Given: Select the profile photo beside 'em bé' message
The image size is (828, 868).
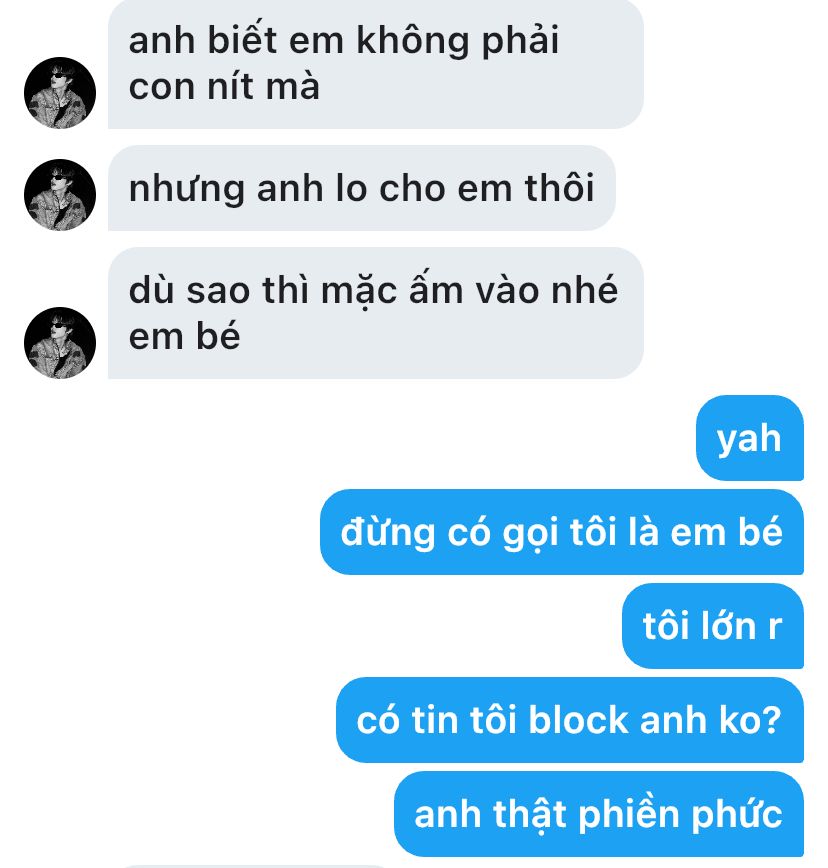Looking at the screenshot, I should click(60, 343).
